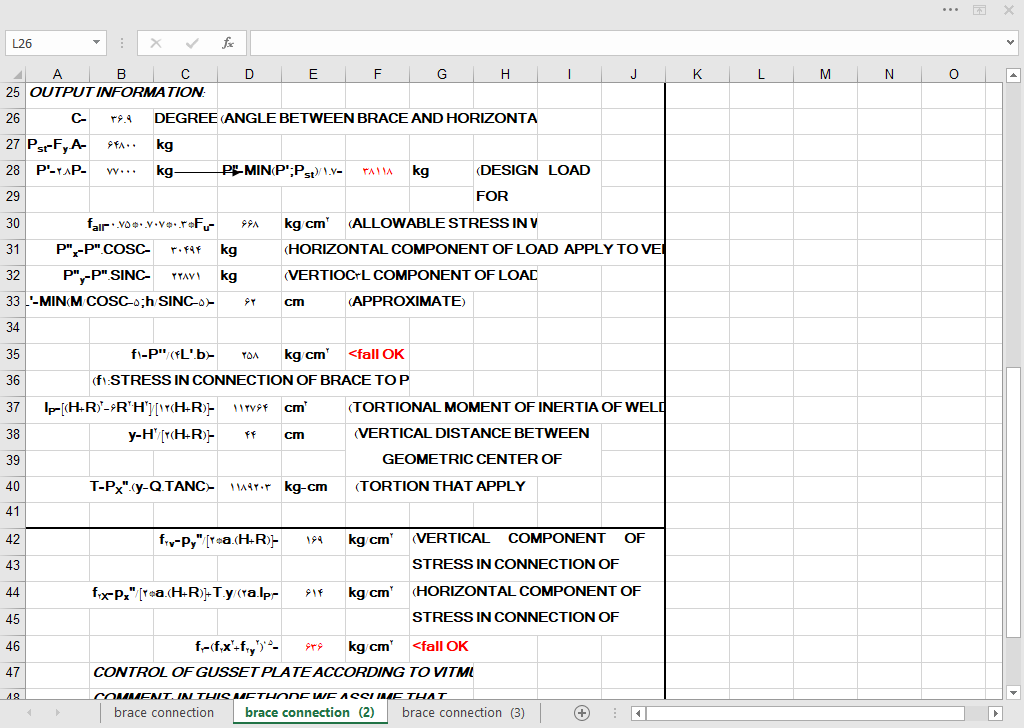Click CONTROL OF GUSSET PLATE text in row 47
Image resolution: width=1024 pixels, height=728 pixels.
pyautogui.click(x=283, y=672)
